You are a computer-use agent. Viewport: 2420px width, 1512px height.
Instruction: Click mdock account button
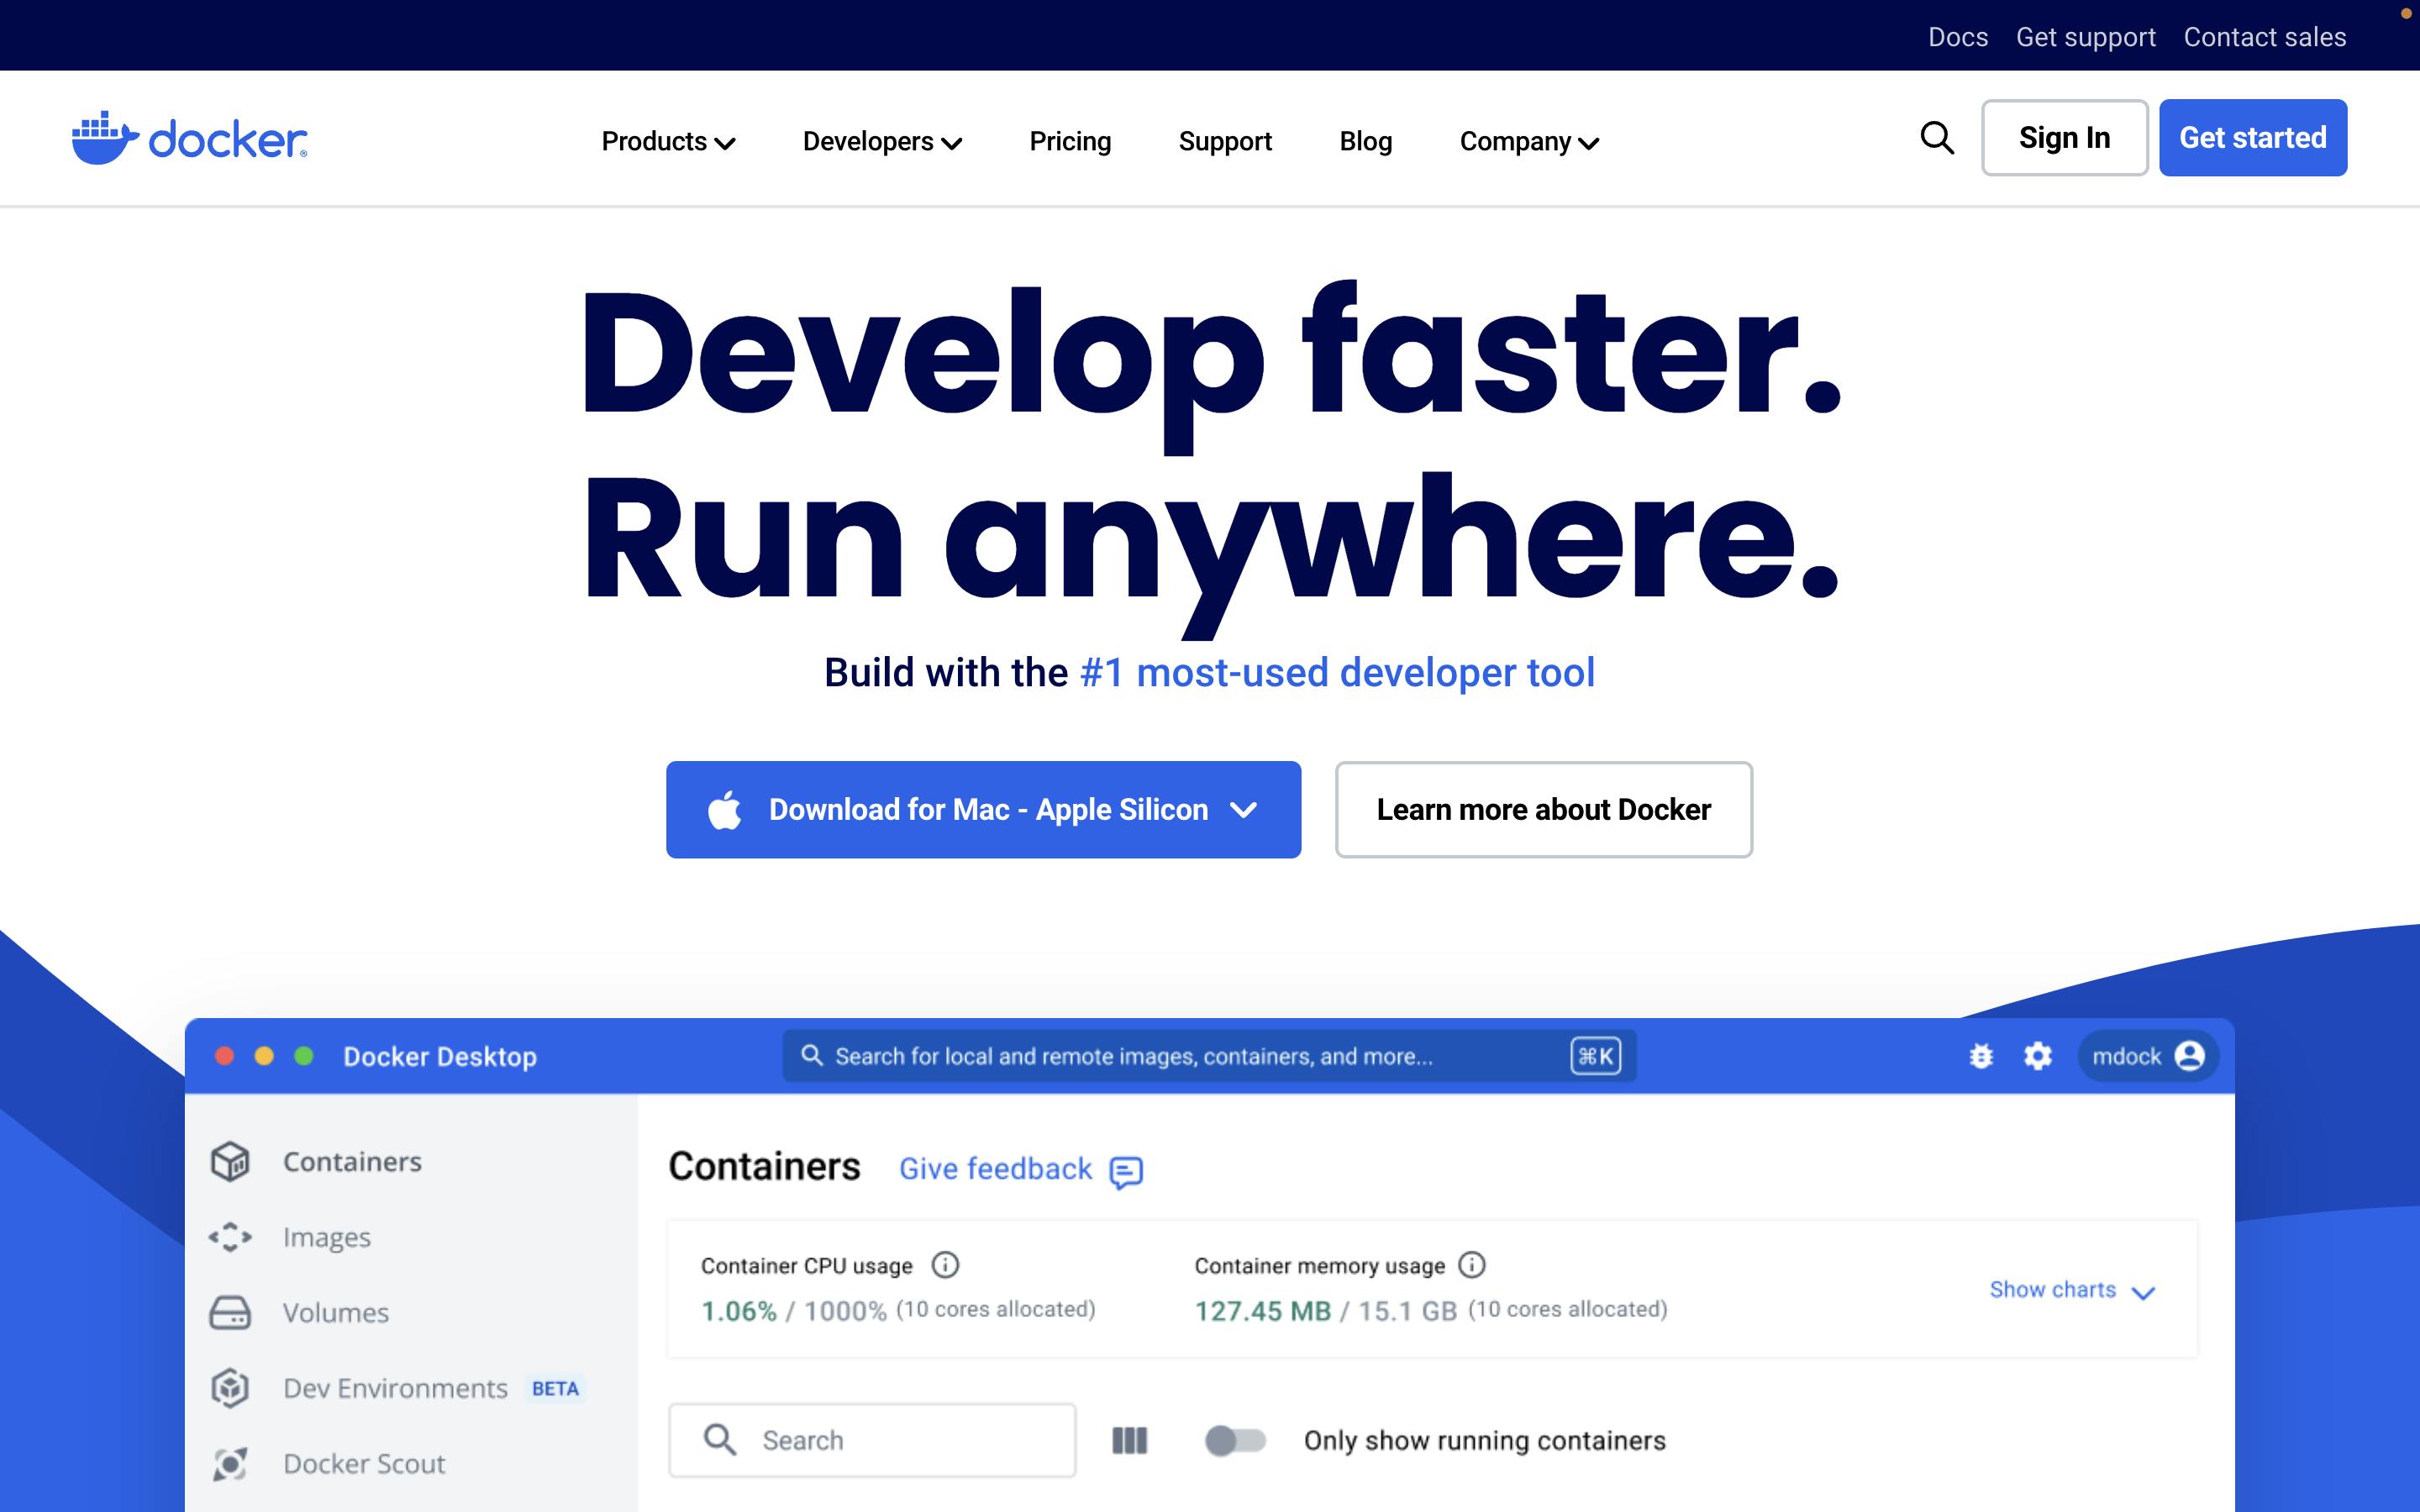click(x=2148, y=1056)
